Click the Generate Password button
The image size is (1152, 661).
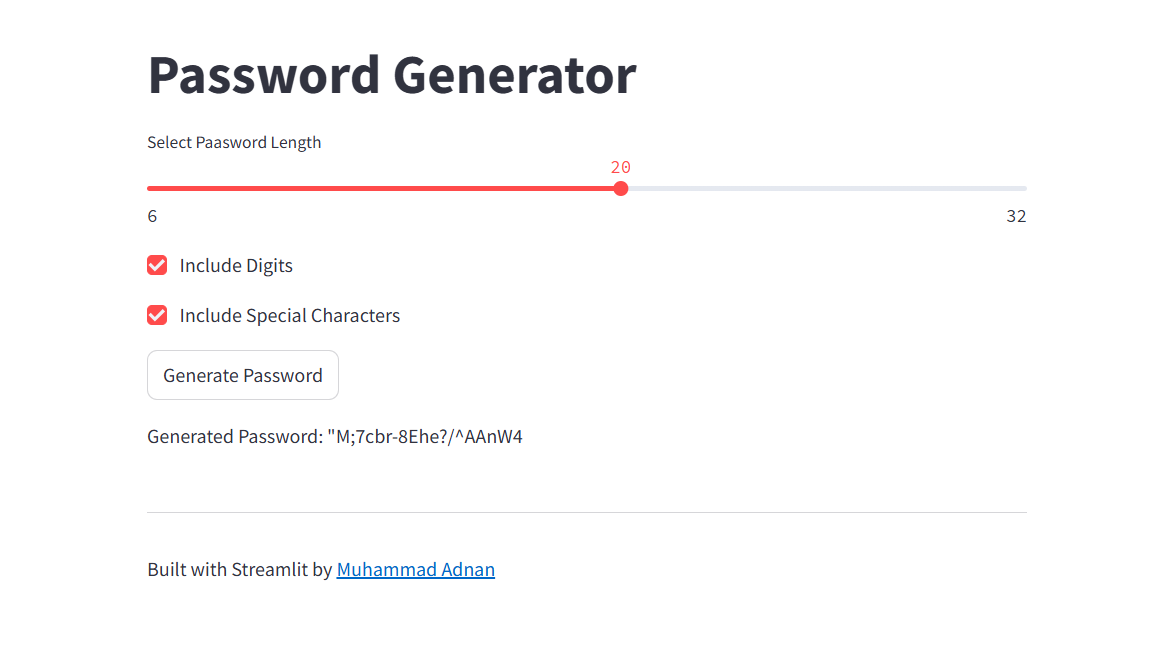[x=243, y=376]
